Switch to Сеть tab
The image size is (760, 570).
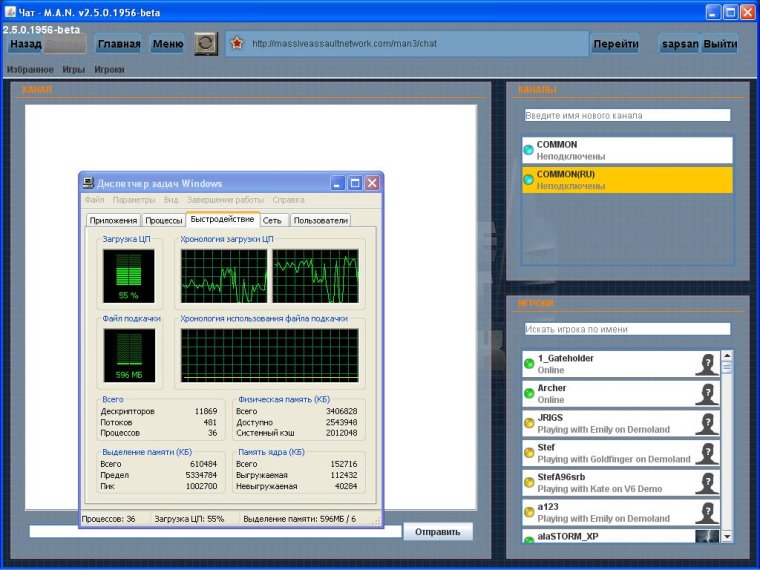[273, 220]
